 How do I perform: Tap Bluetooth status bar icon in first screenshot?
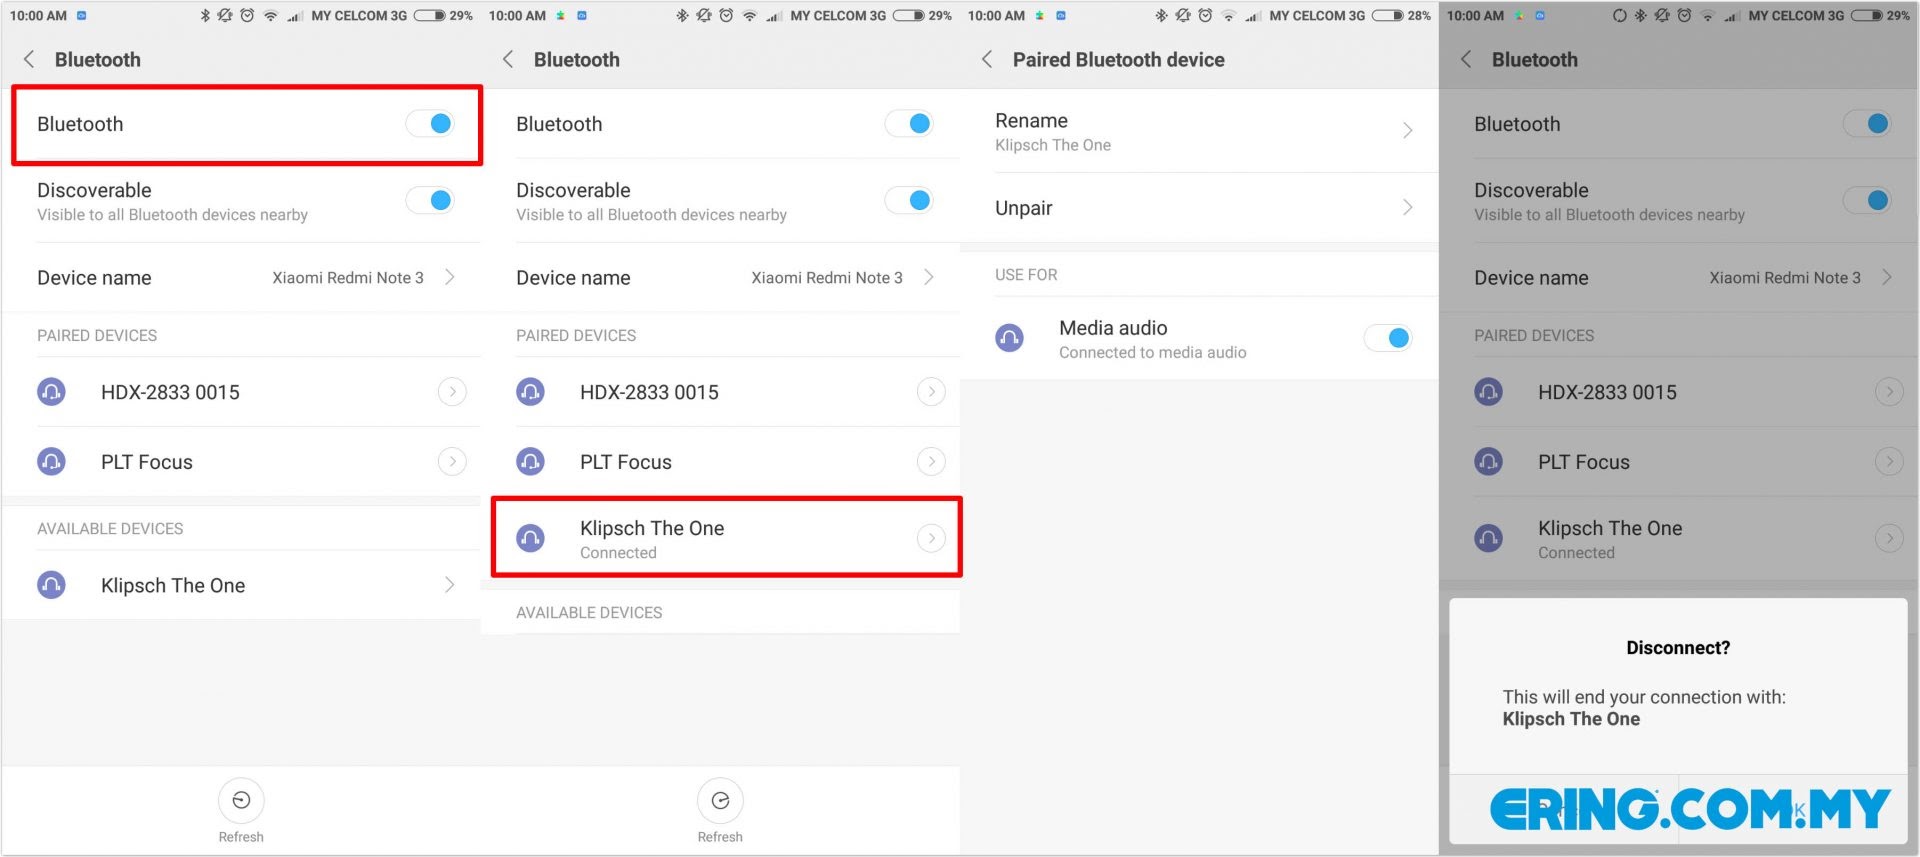pyautogui.click(x=205, y=15)
